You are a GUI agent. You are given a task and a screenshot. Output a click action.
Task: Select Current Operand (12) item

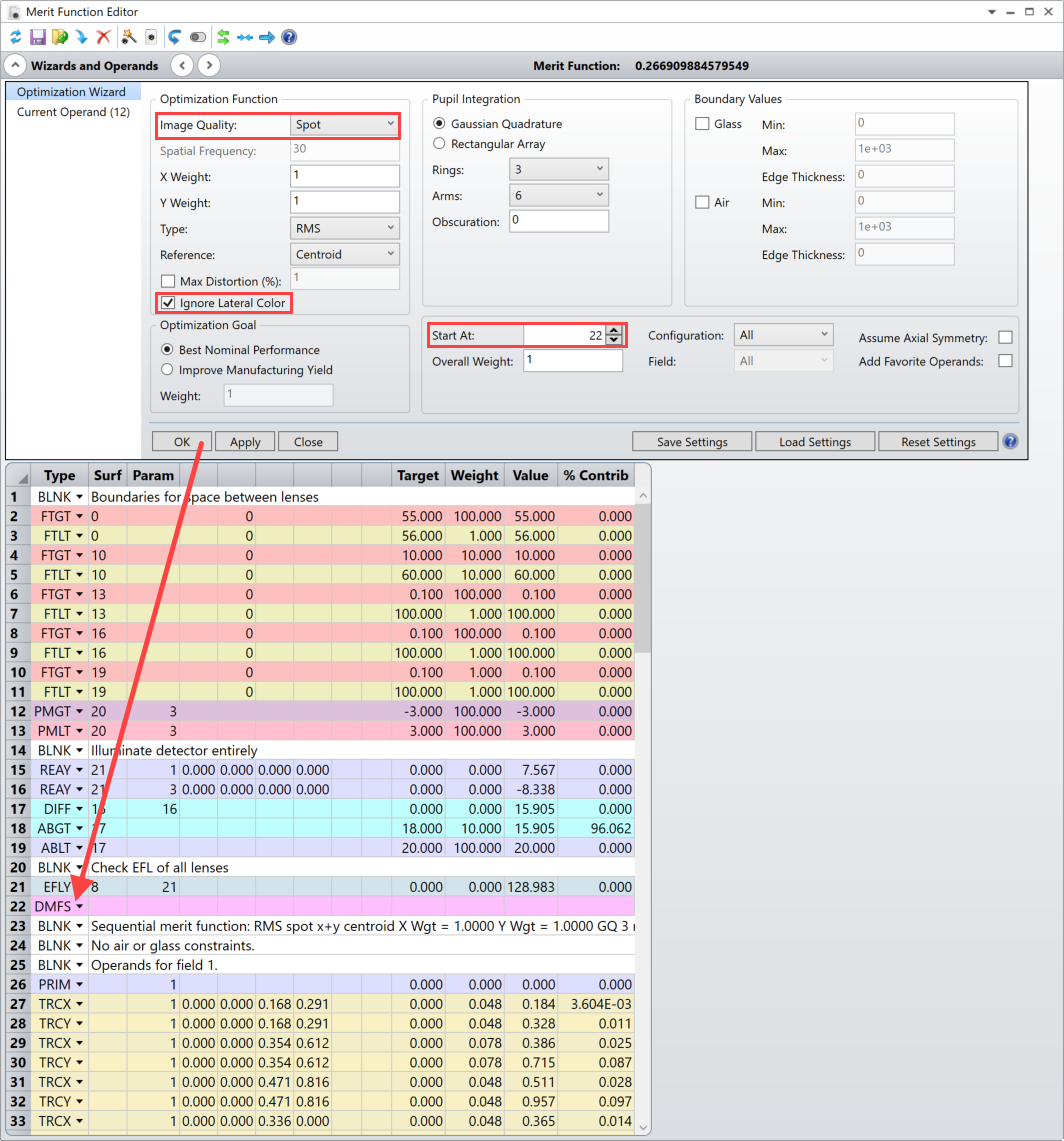point(74,112)
